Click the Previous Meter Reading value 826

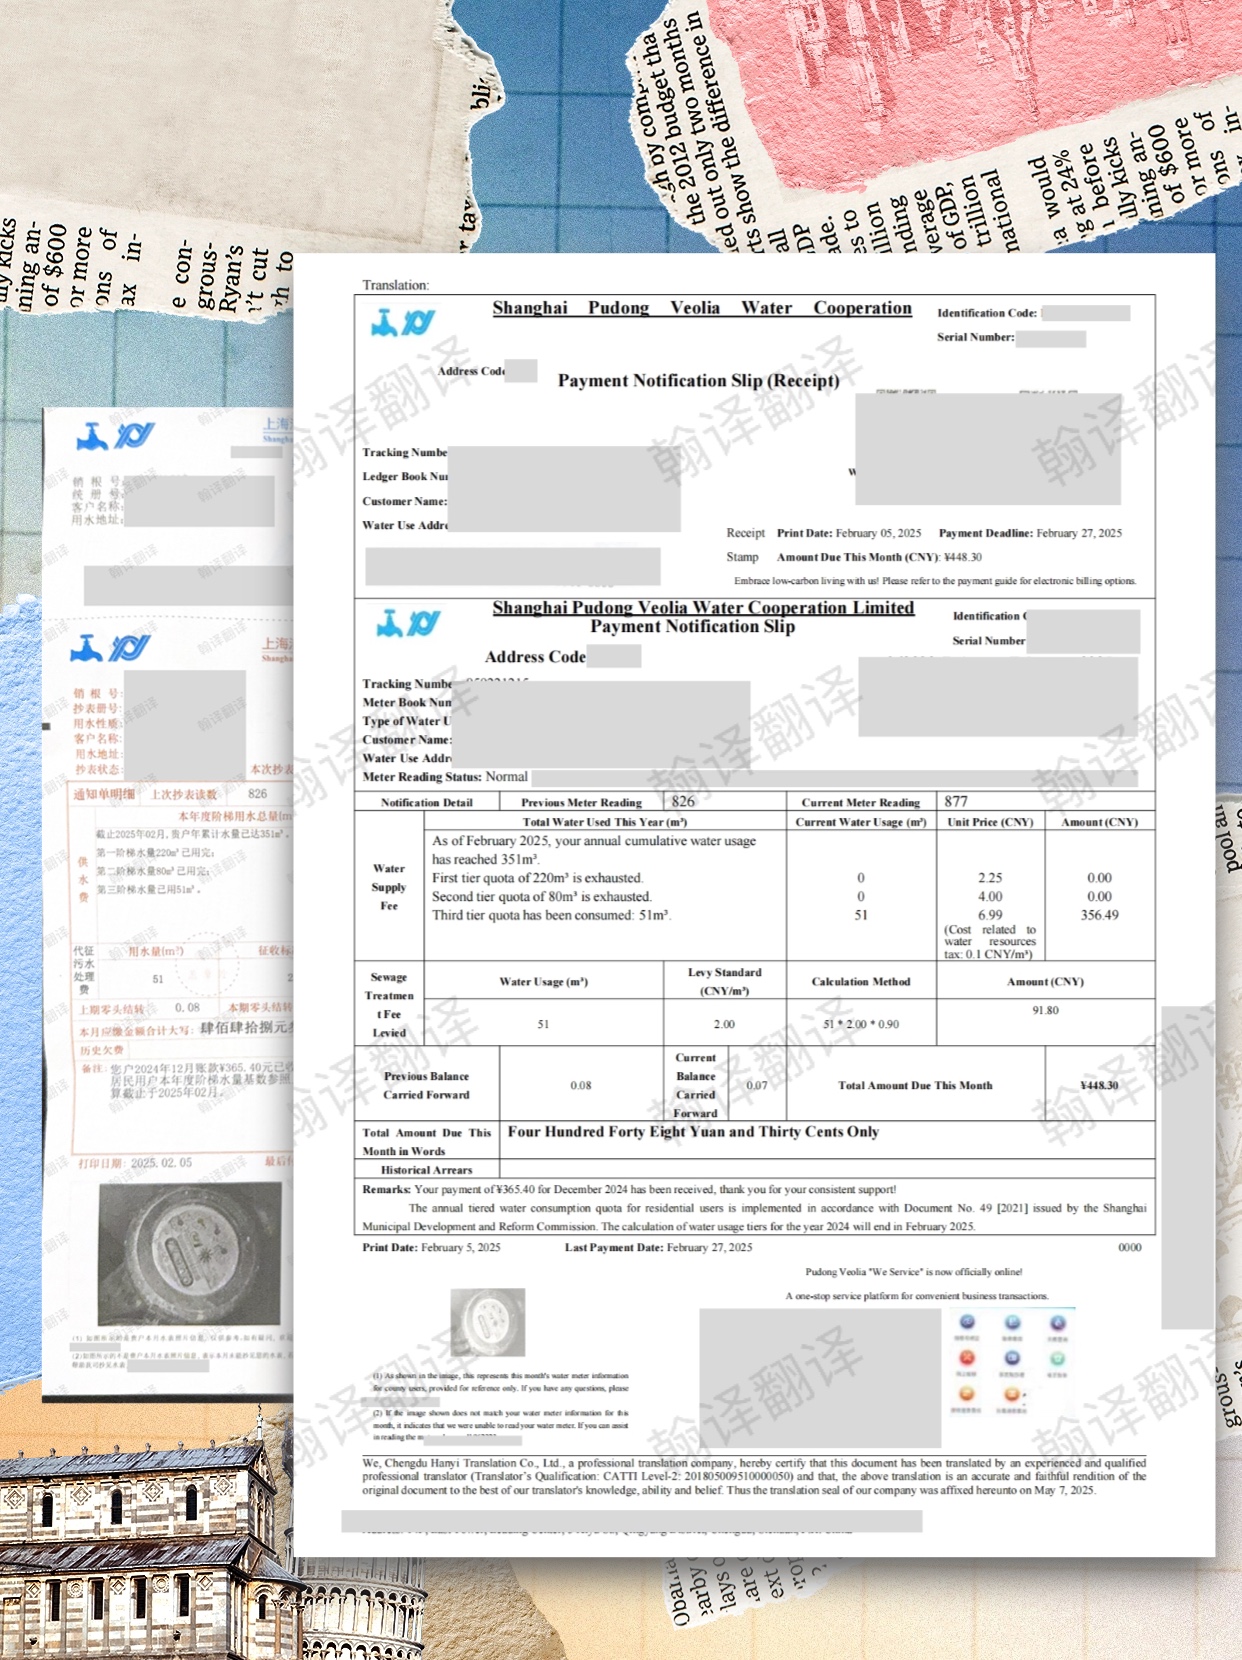tap(683, 801)
